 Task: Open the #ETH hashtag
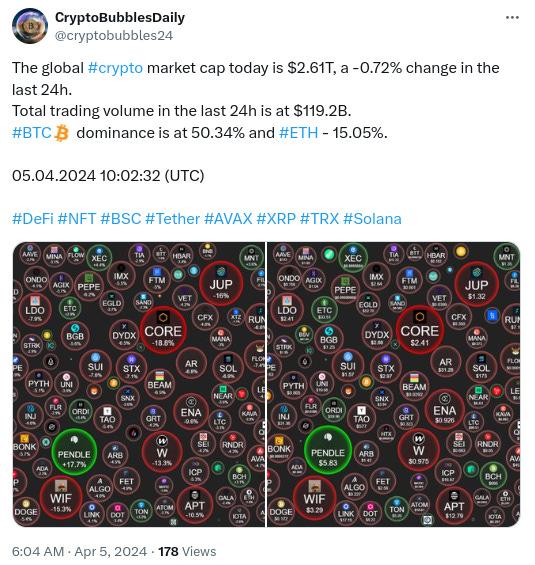(299, 133)
